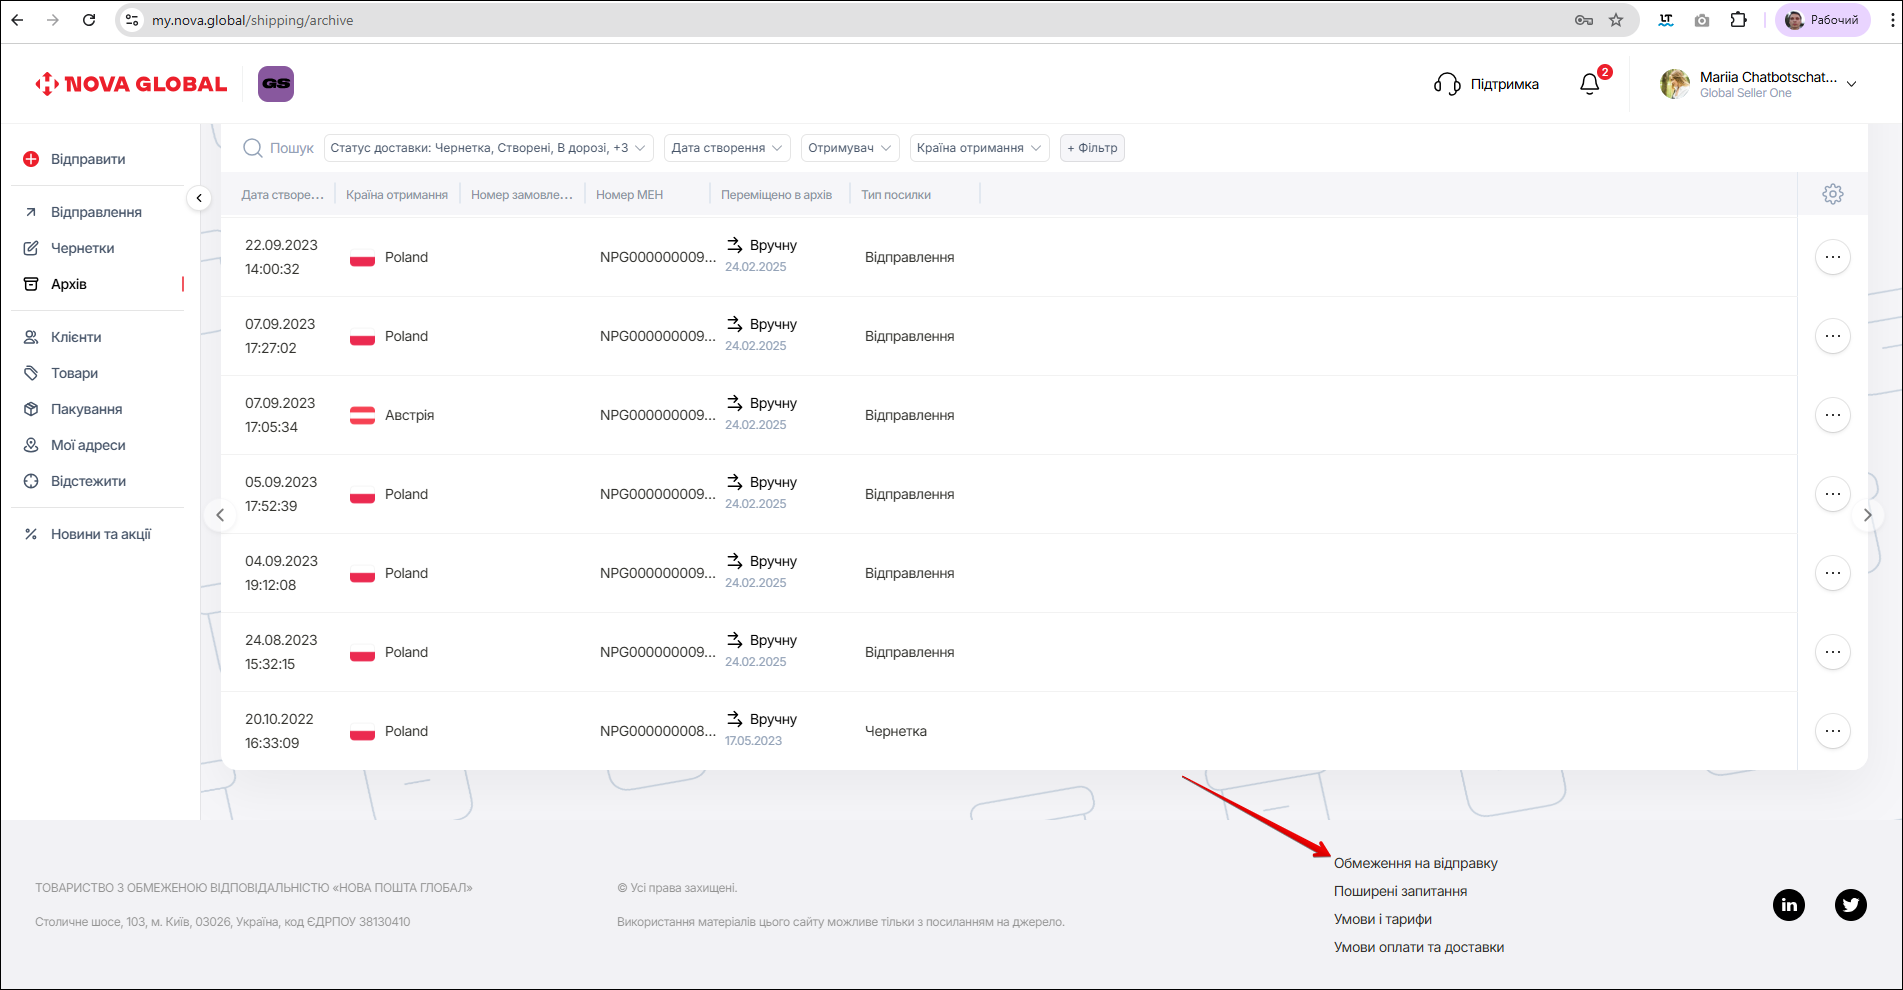
Task: Click the Mariia profile avatar
Action: click(x=1675, y=84)
